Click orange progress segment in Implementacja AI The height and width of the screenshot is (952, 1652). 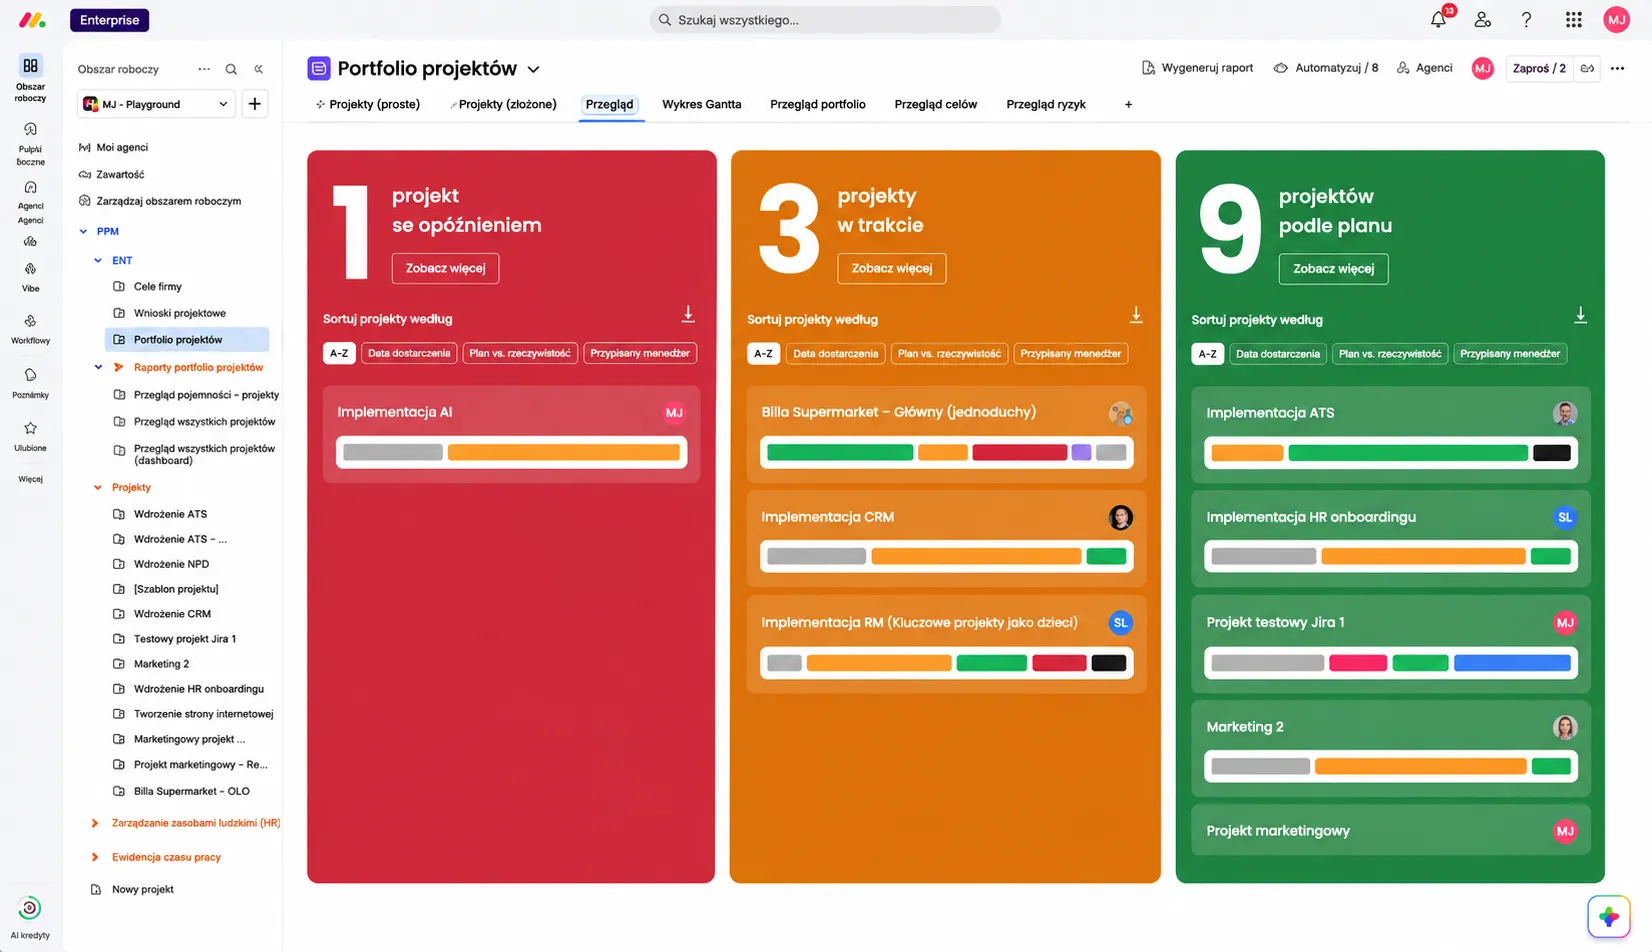(564, 452)
